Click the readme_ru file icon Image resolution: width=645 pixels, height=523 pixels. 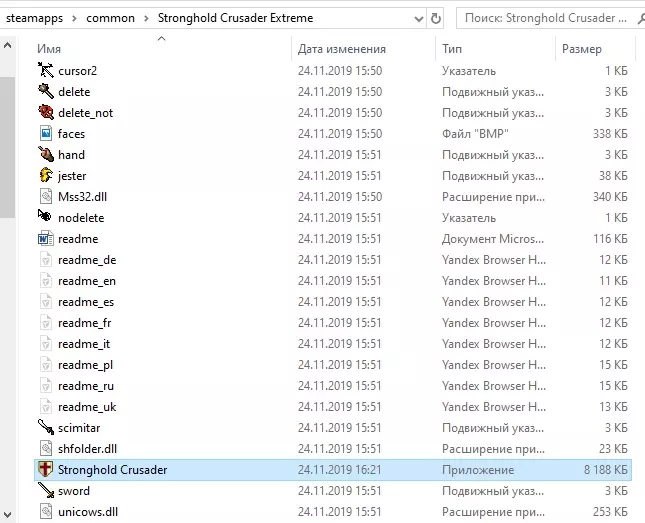tap(46, 386)
